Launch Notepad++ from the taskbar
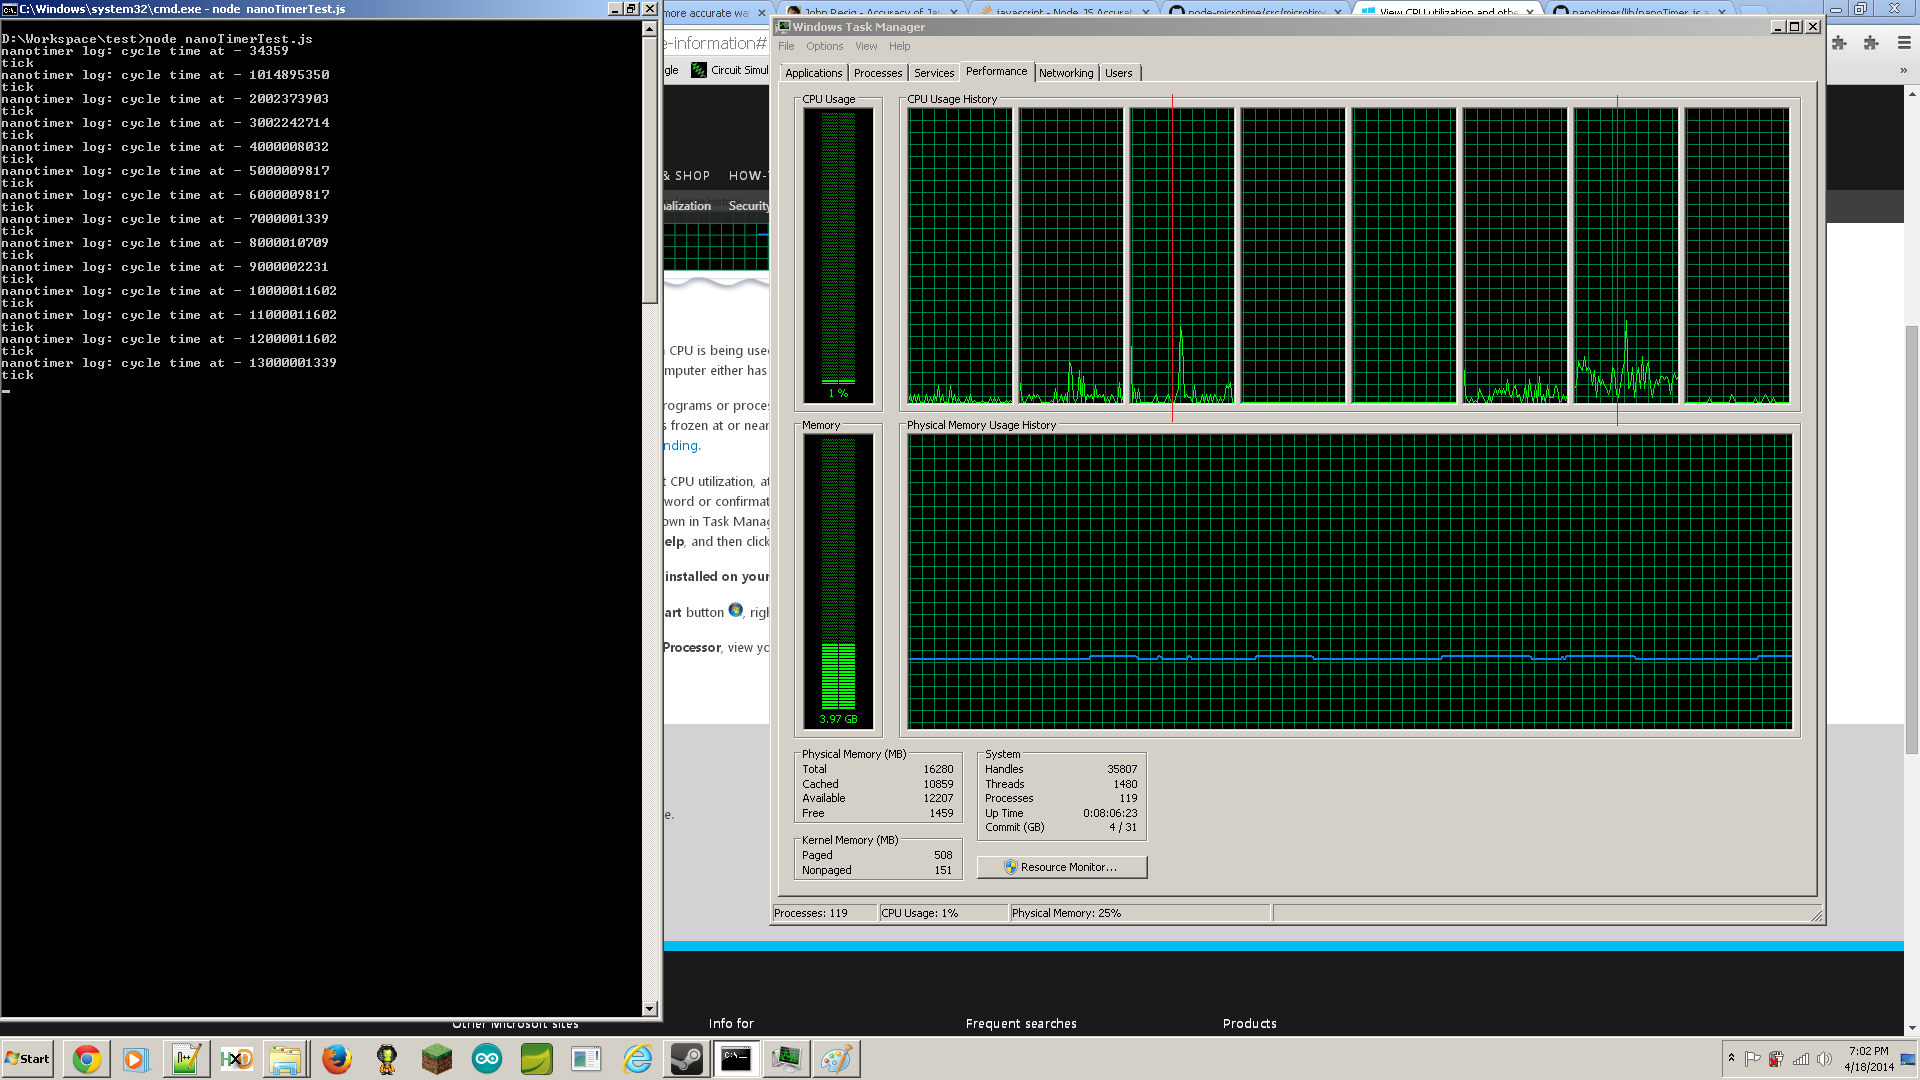 tap(186, 1059)
